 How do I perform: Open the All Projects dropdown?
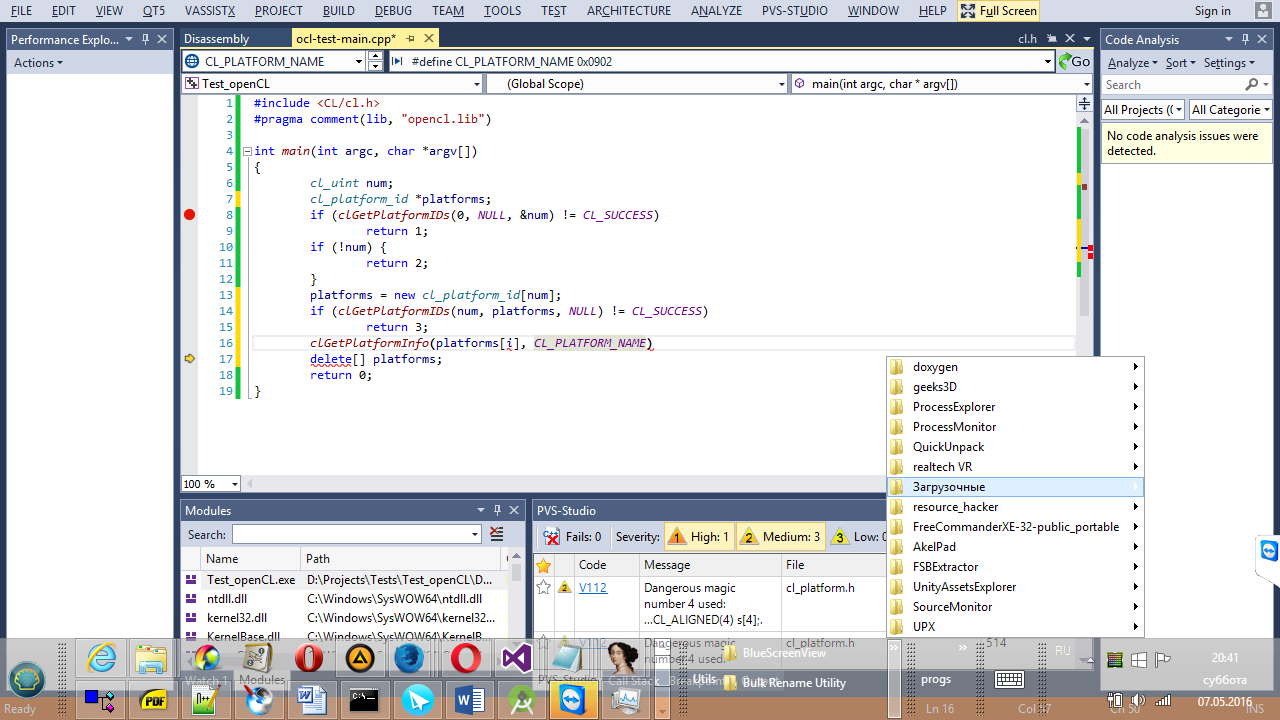coord(1142,110)
